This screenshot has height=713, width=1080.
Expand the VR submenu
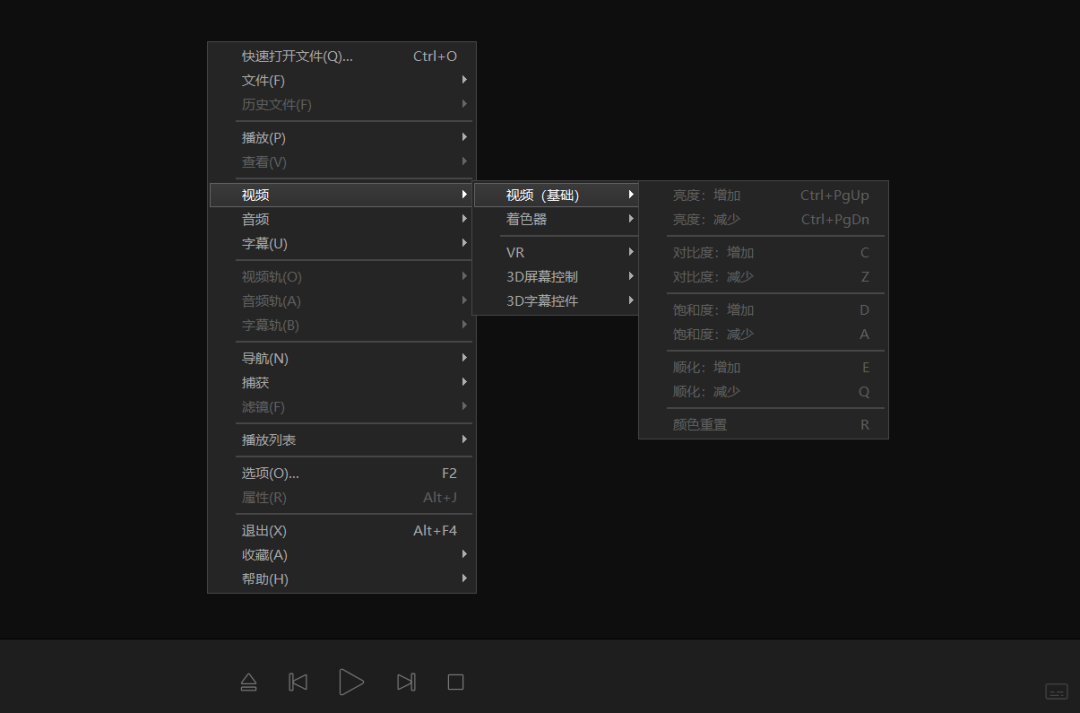point(556,252)
